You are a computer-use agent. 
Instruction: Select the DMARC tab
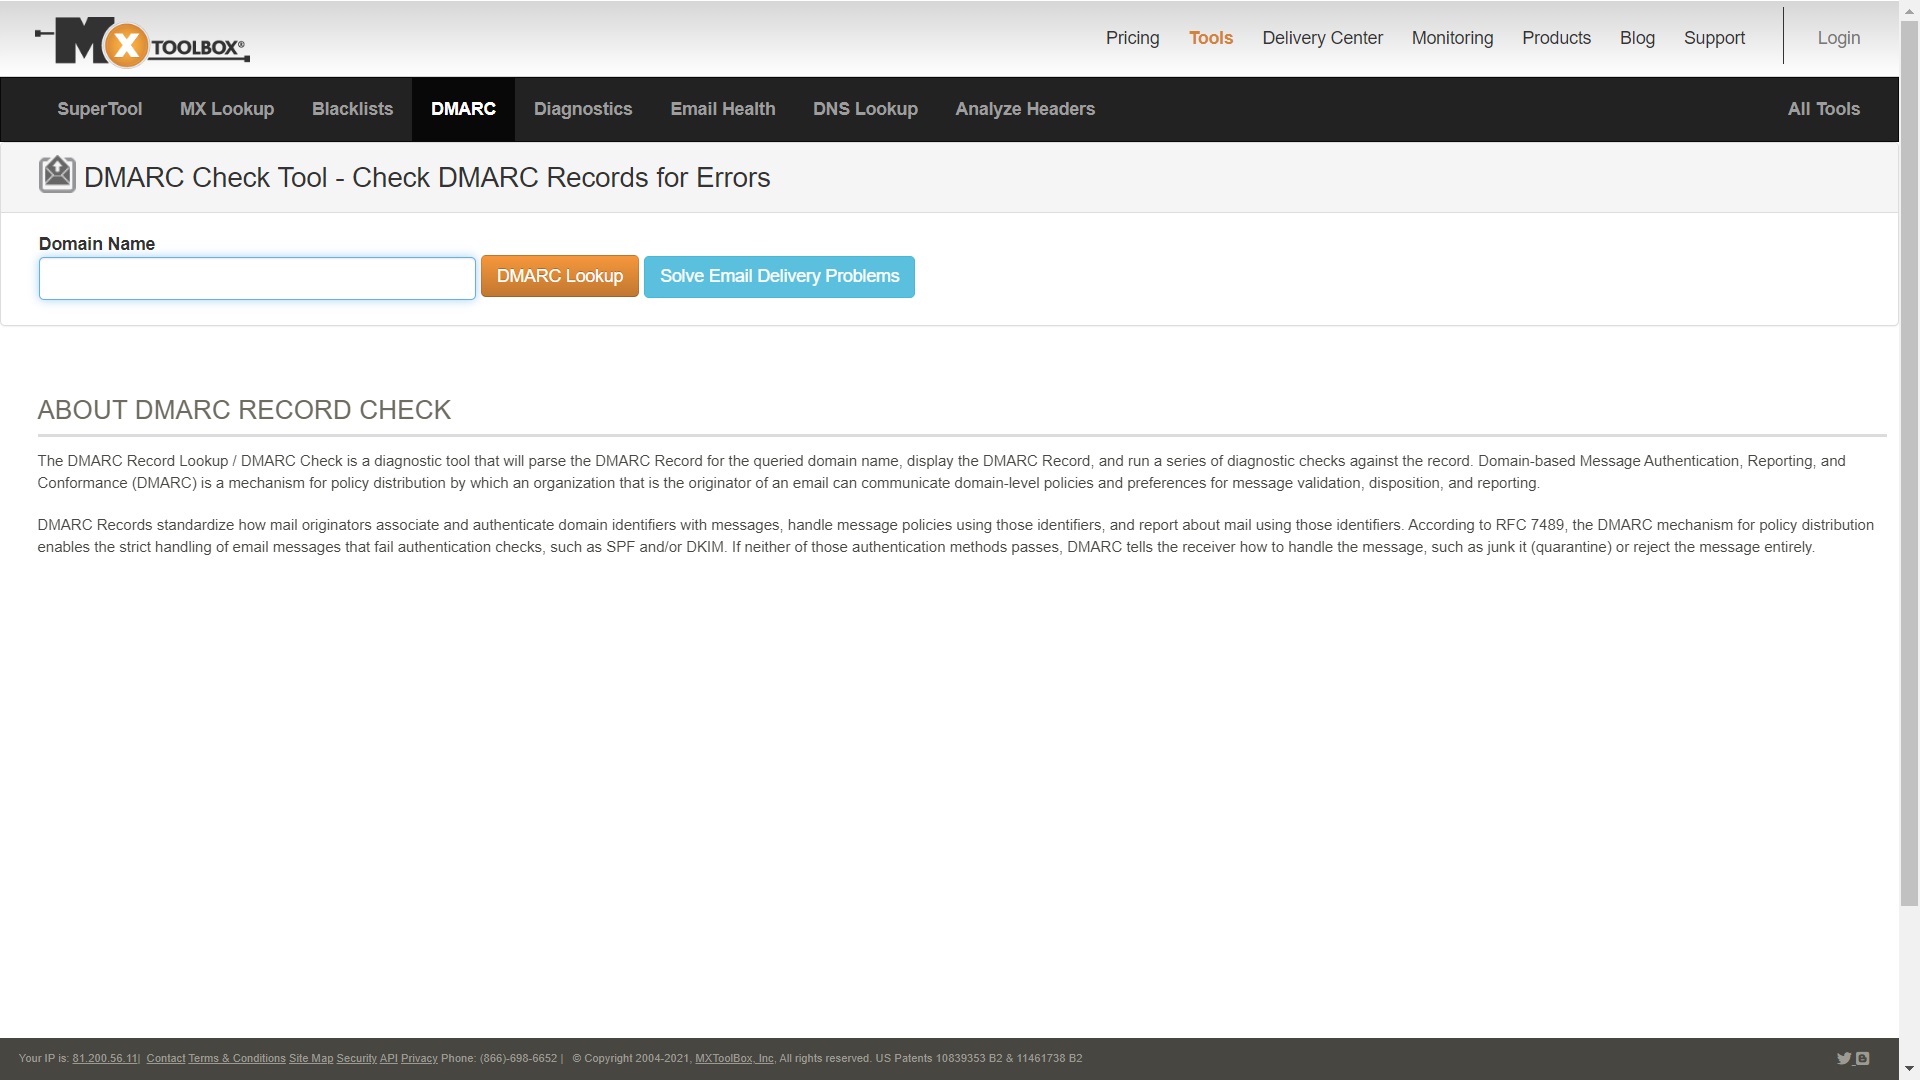(463, 109)
